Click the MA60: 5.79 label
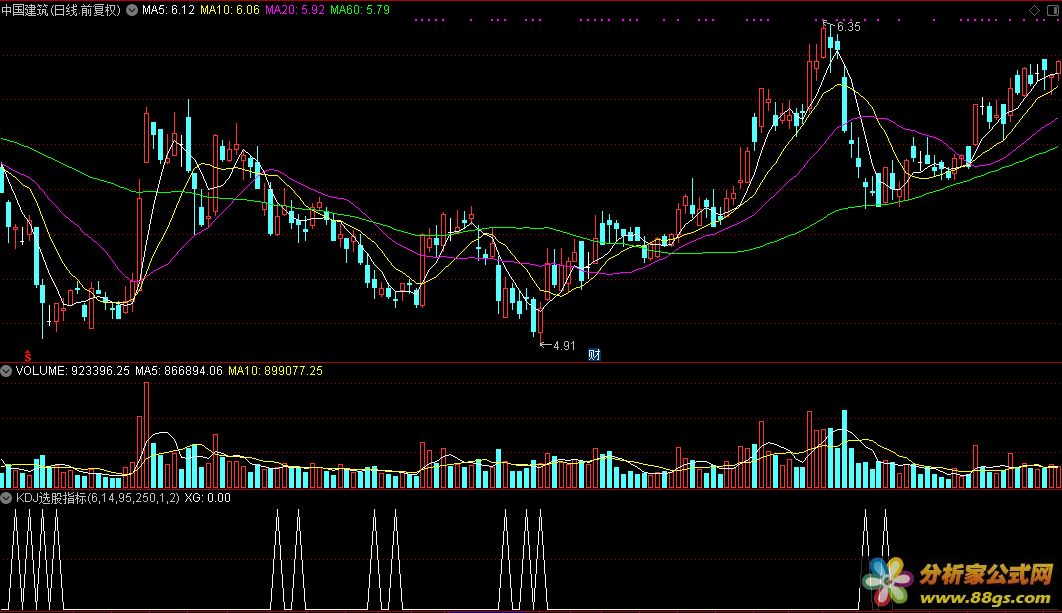The image size is (1062, 613). pyautogui.click(x=360, y=10)
